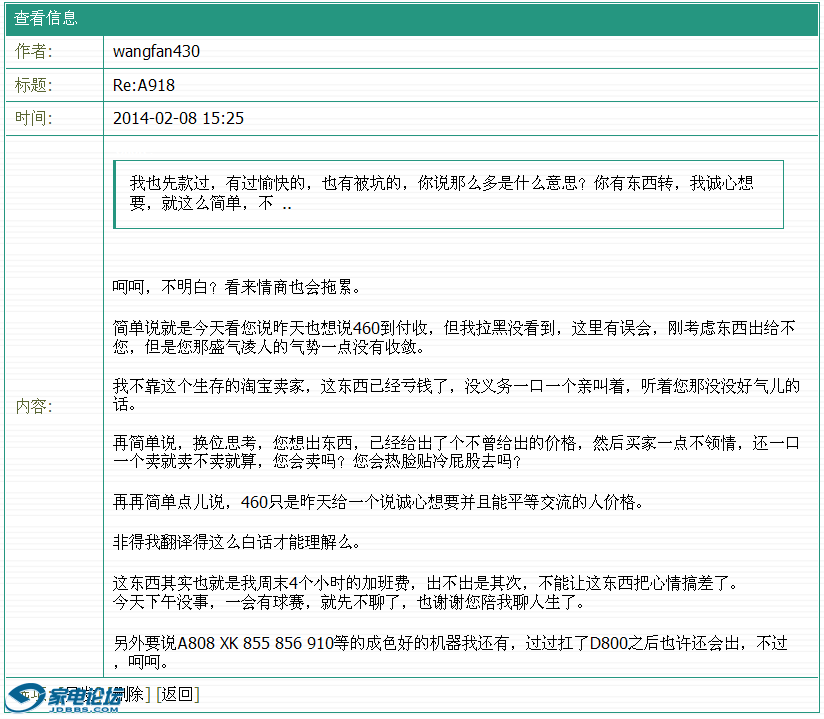Click the 删除 link at the bottom
Viewport: 824px width, 719px height.
tap(135, 694)
